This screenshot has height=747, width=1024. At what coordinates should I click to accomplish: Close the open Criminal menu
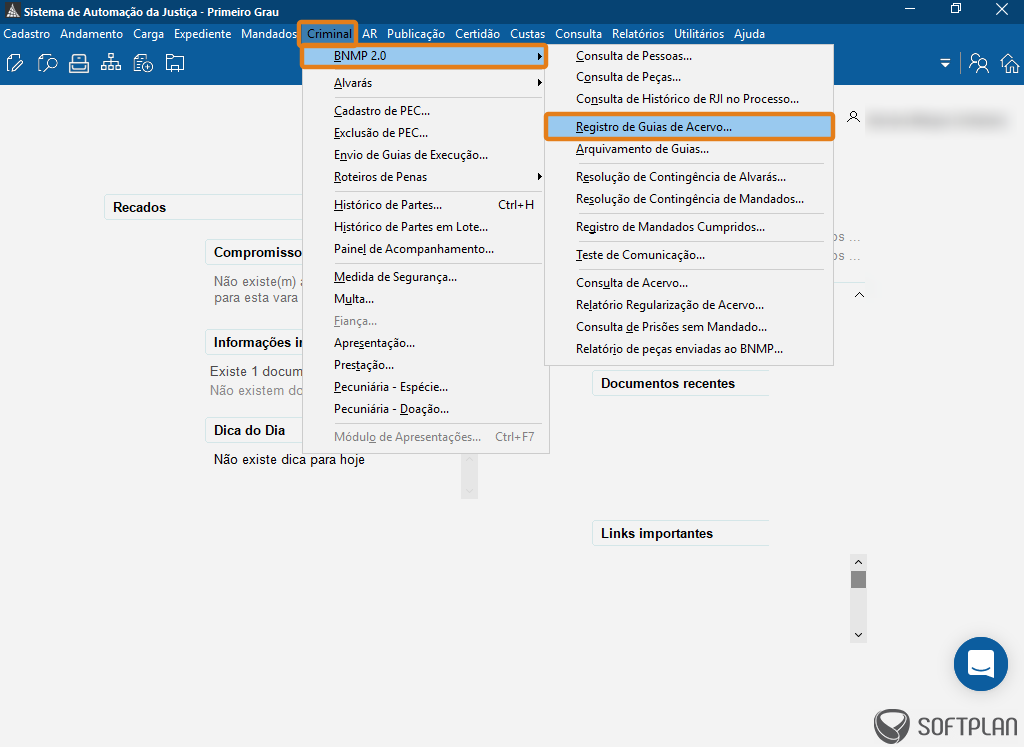(329, 34)
